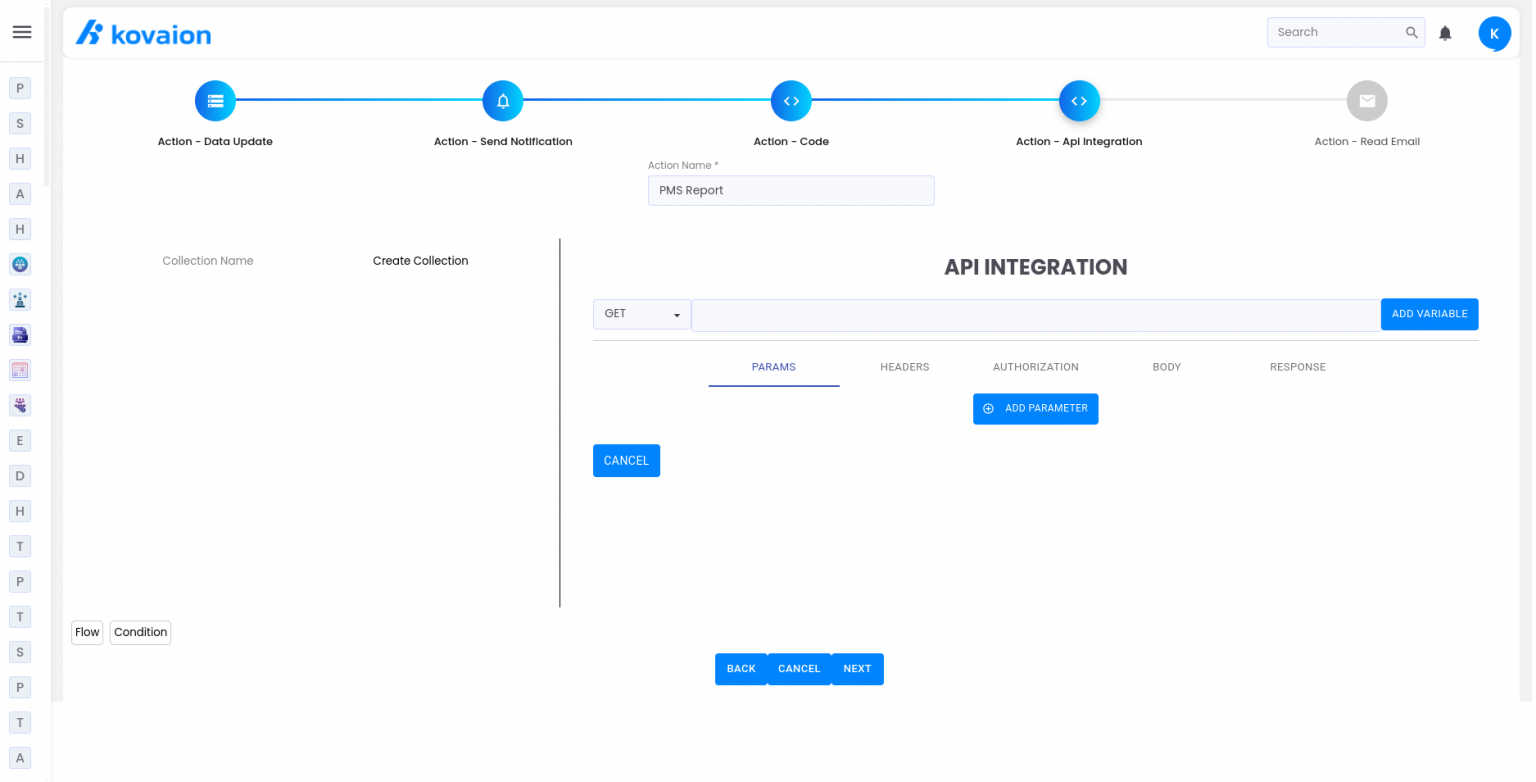Viewport: 1536px width, 782px height.
Task: Click inside the Action Name input field
Action: (791, 190)
